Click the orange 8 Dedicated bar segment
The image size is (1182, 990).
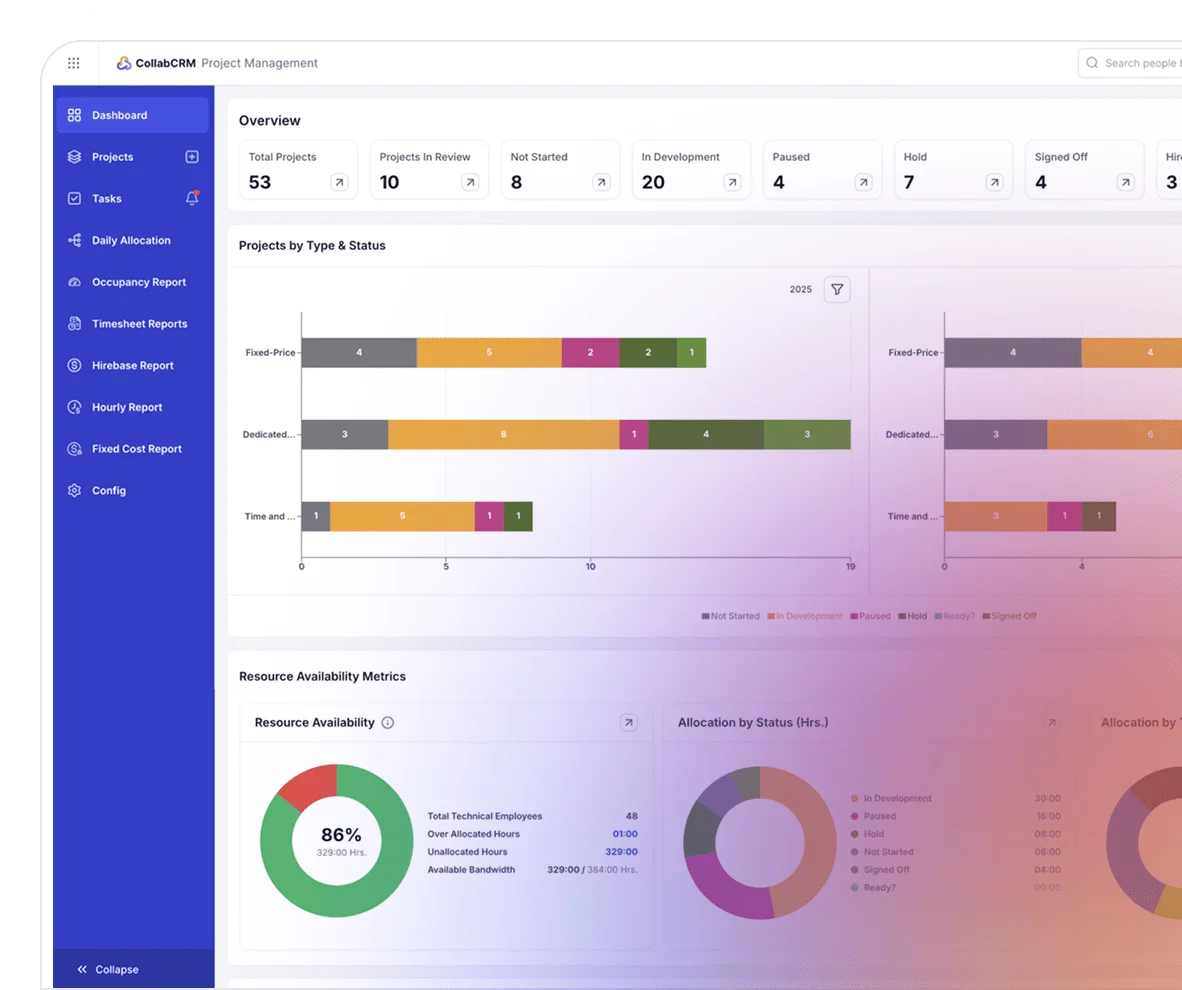pyautogui.click(x=503, y=435)
